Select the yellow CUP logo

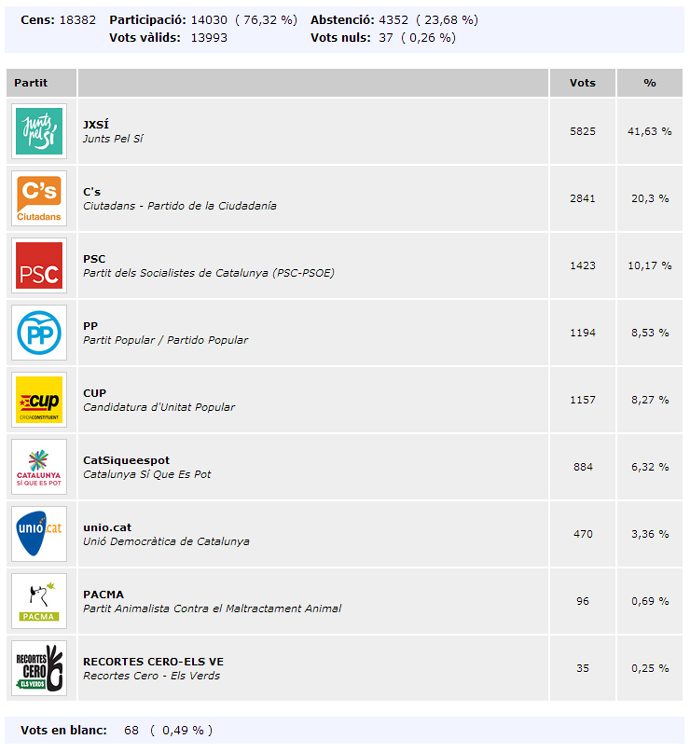40,399
